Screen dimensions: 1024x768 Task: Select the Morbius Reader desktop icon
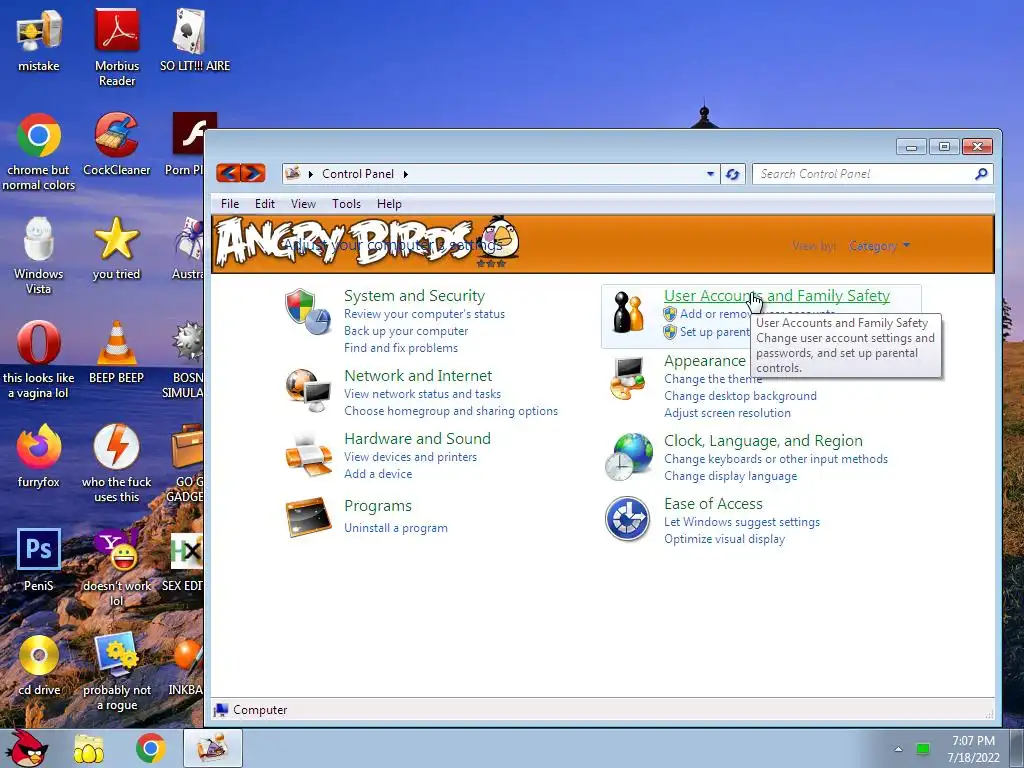tap(117, 48)
